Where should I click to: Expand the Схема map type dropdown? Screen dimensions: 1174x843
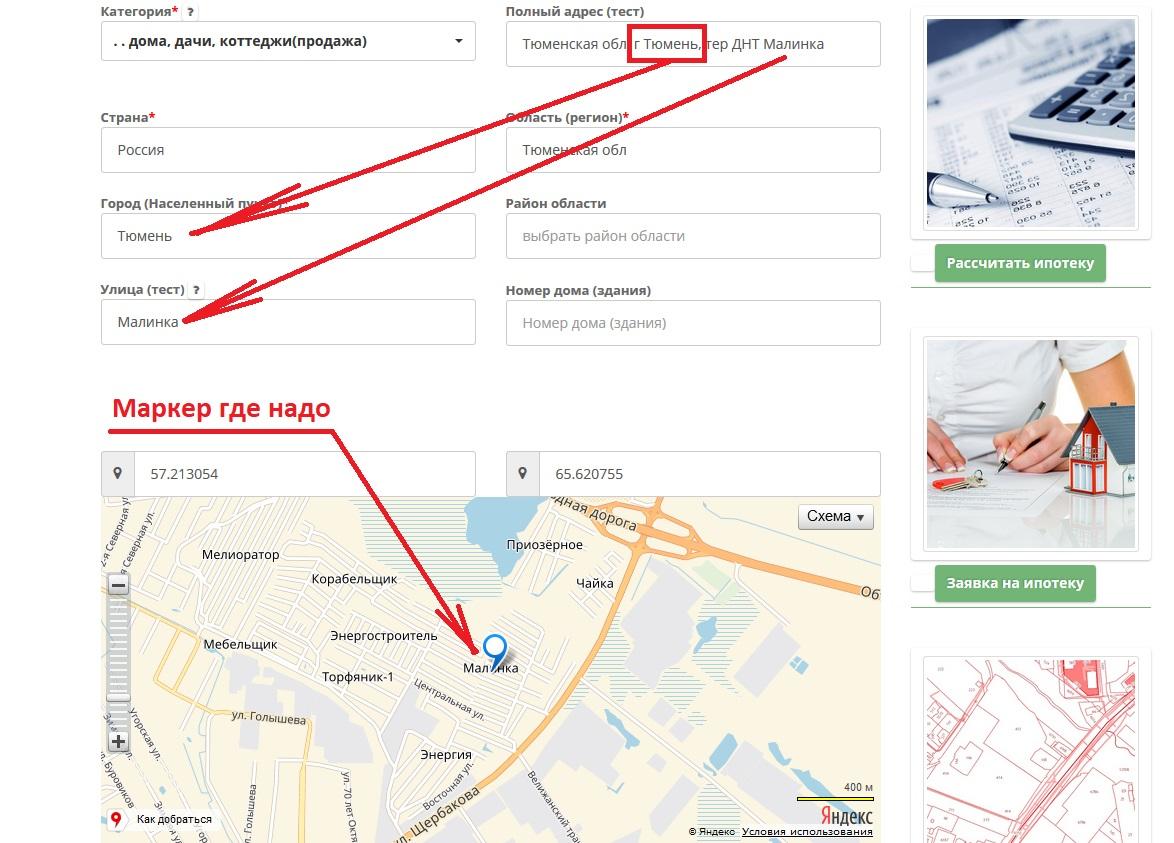(836, 517)
